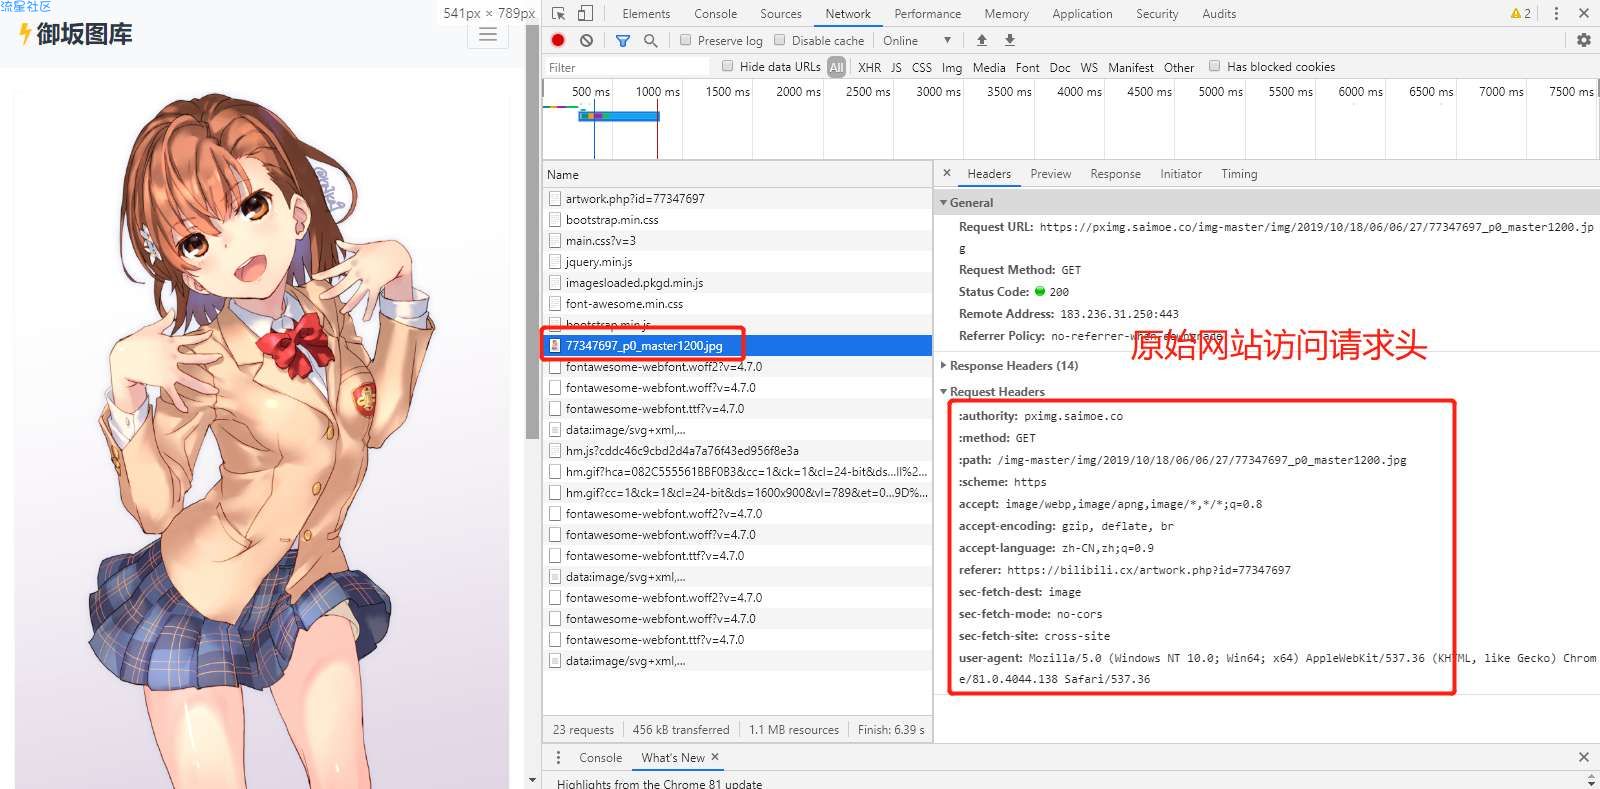Image resolution: width=1600 pixels, height=789 pixels.
Task: Export HAR file download arrow
Action: (1010, 40)
